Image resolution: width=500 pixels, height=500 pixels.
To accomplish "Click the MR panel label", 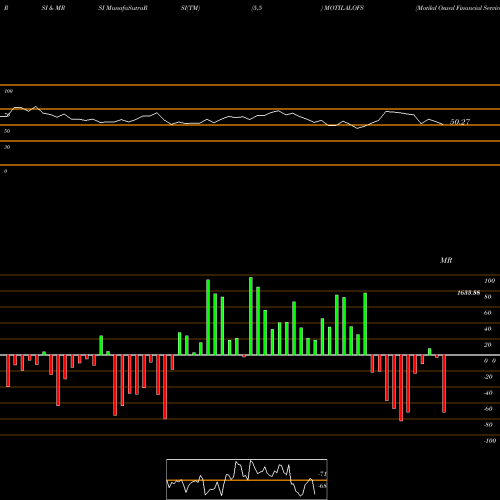I will (x=446, y=260).
